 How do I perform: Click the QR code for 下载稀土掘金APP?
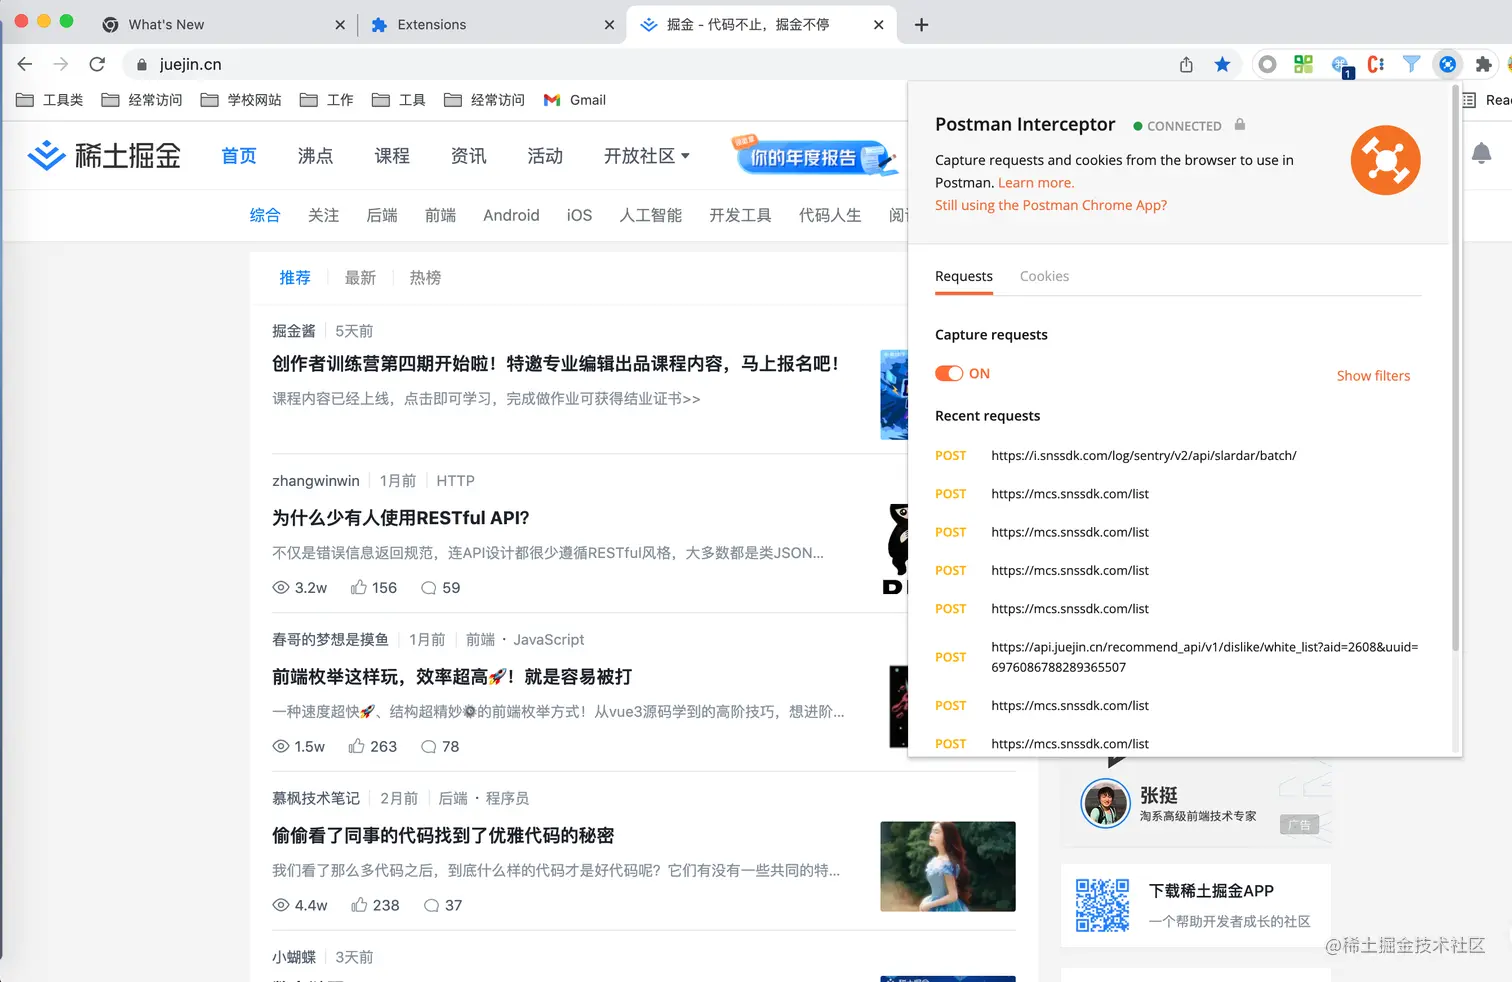tap(1102, 905)
